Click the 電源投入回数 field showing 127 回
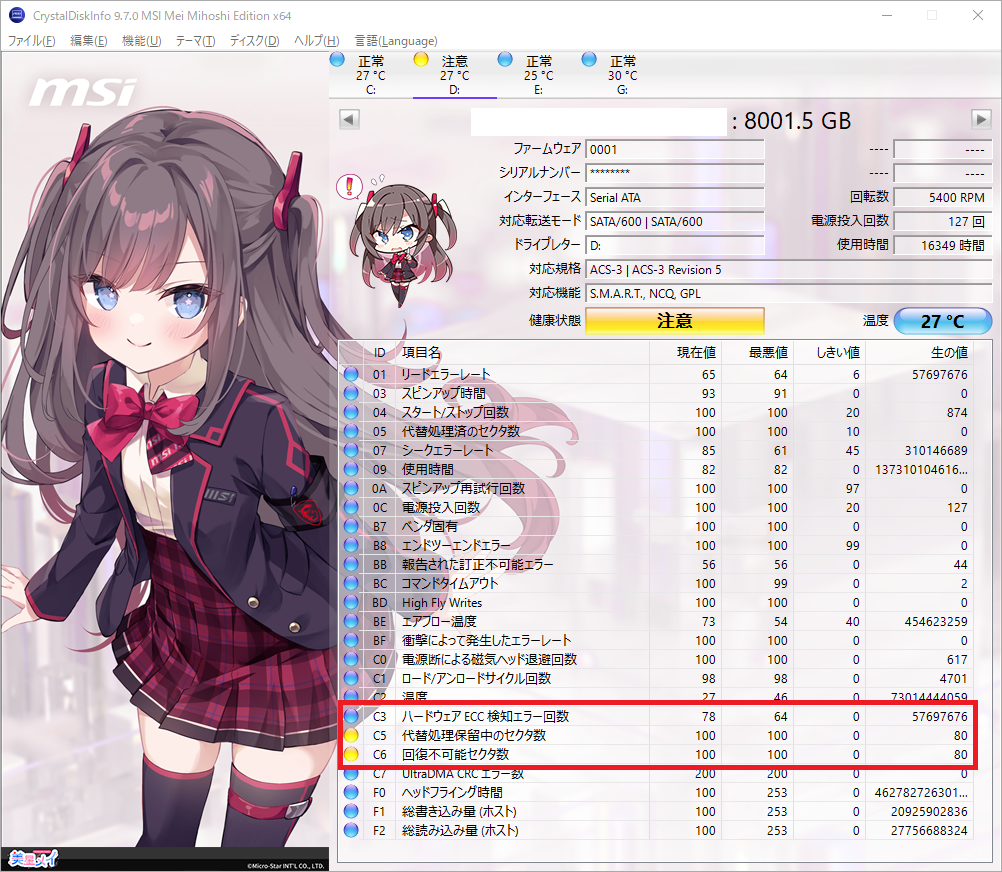Image resolution: width=1002 pixels, height=872 pixels. pos(943,222)
